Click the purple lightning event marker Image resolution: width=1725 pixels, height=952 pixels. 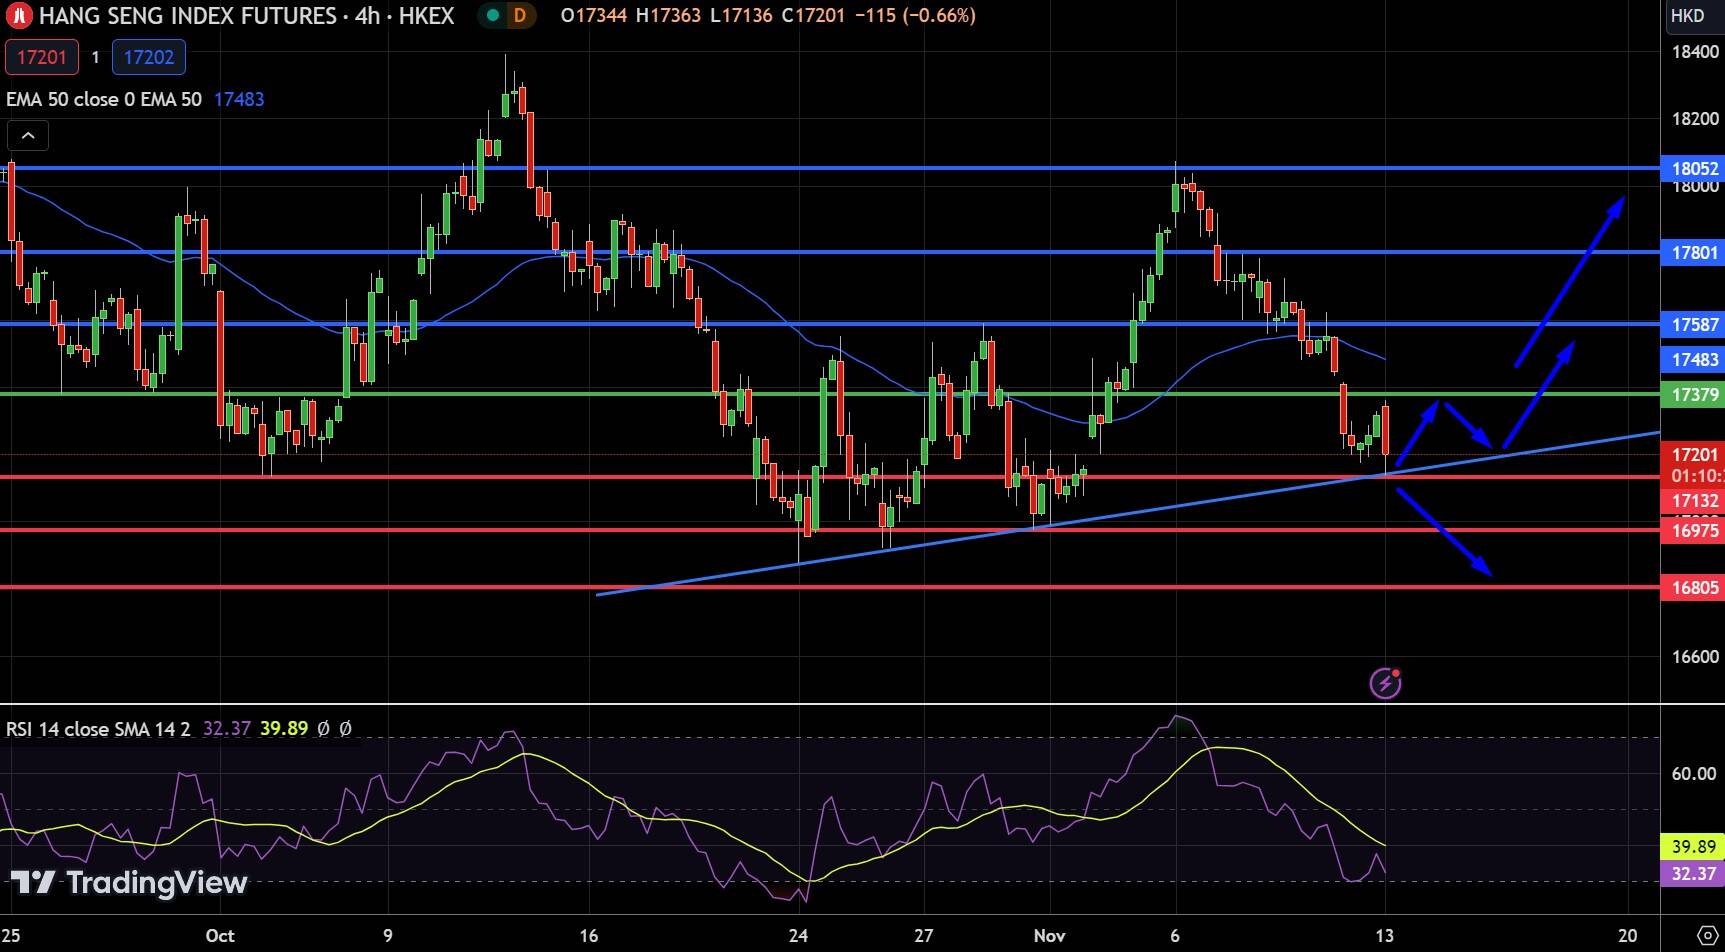point(1385,683)
